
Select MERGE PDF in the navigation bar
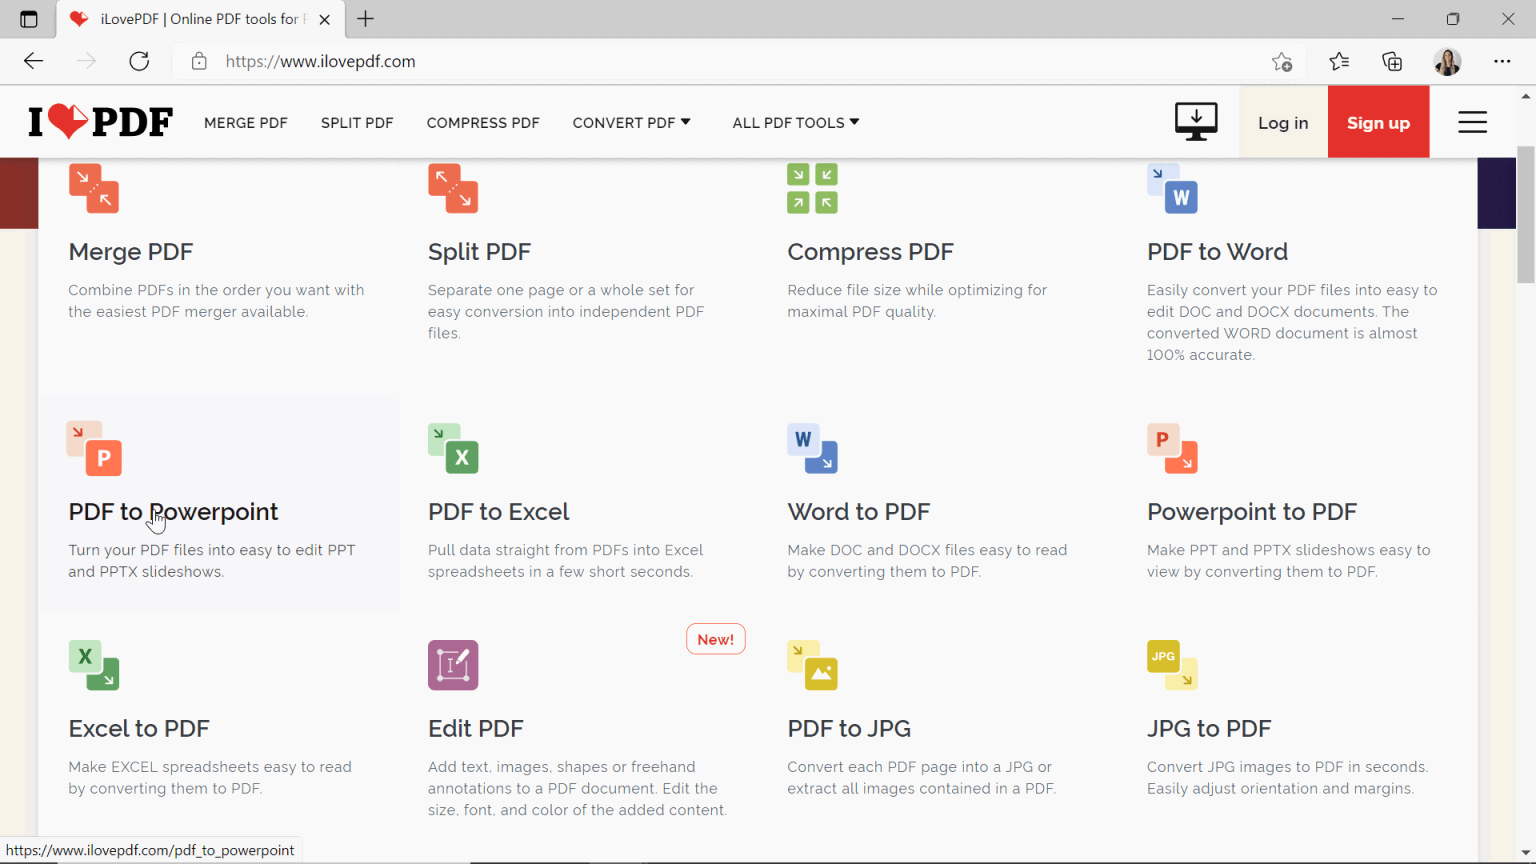point(245,122)
